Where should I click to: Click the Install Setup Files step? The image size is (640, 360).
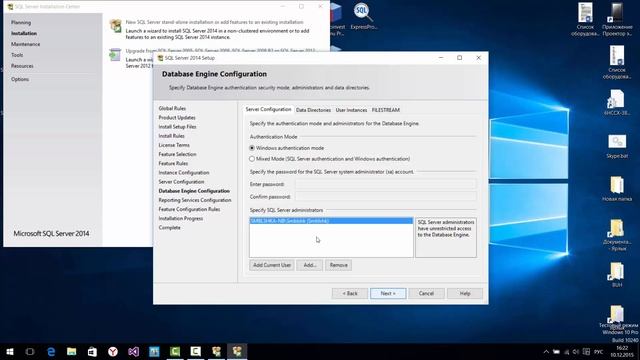coord(177,127)
